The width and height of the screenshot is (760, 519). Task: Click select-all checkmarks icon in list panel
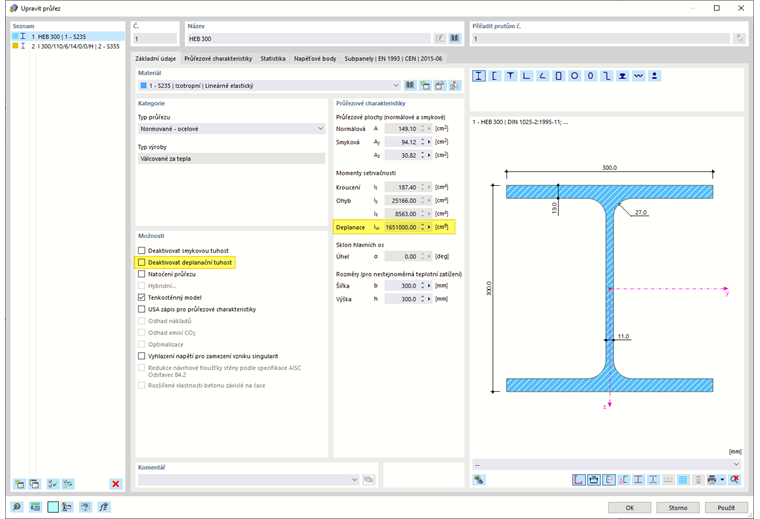(x=52, y=484)
